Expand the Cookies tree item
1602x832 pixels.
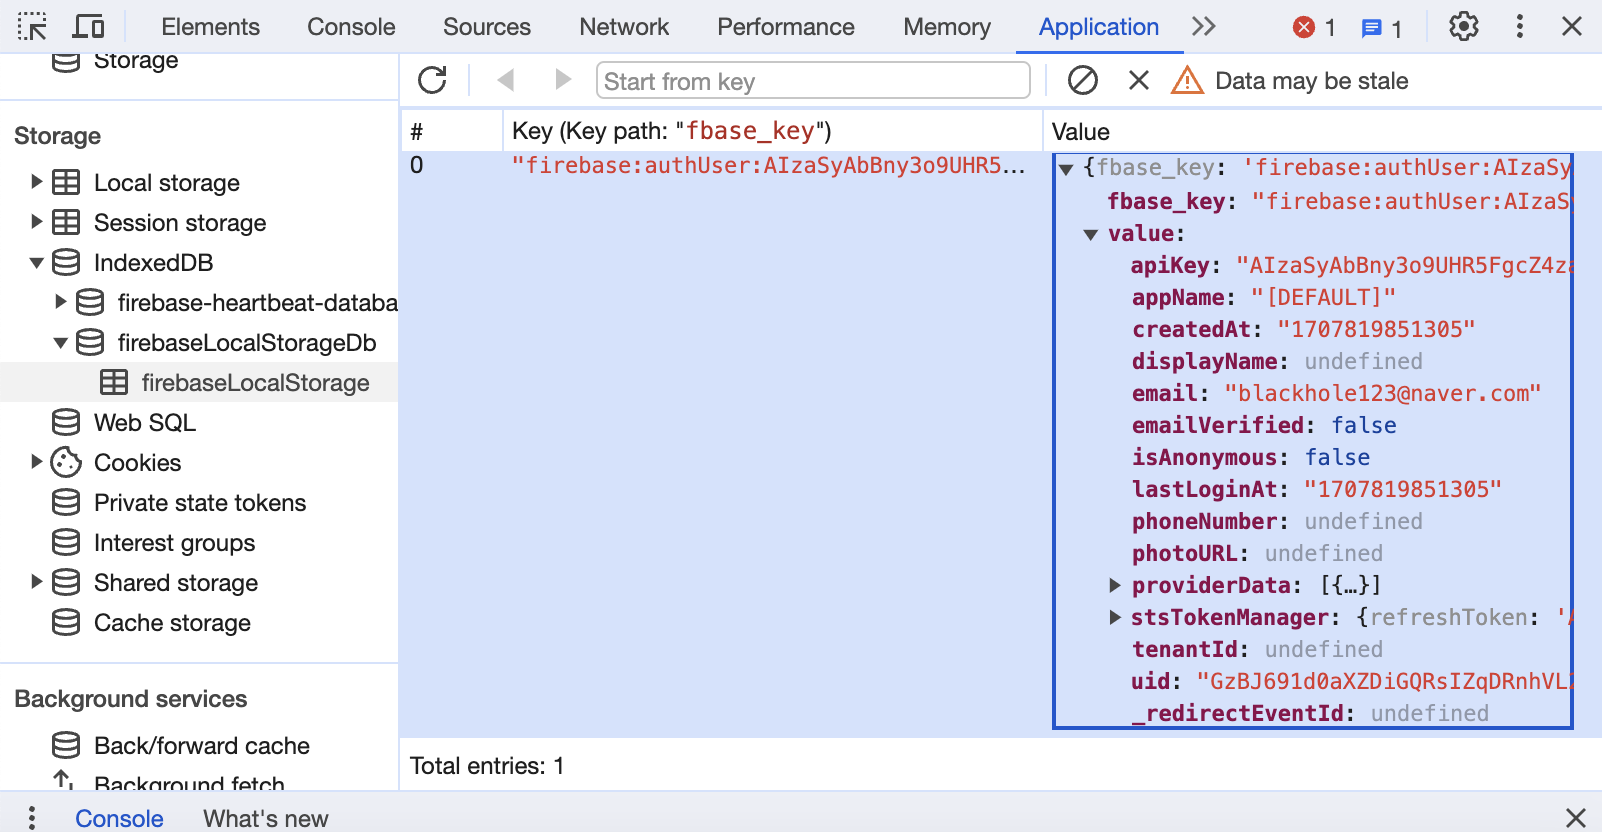coord(36,462)
